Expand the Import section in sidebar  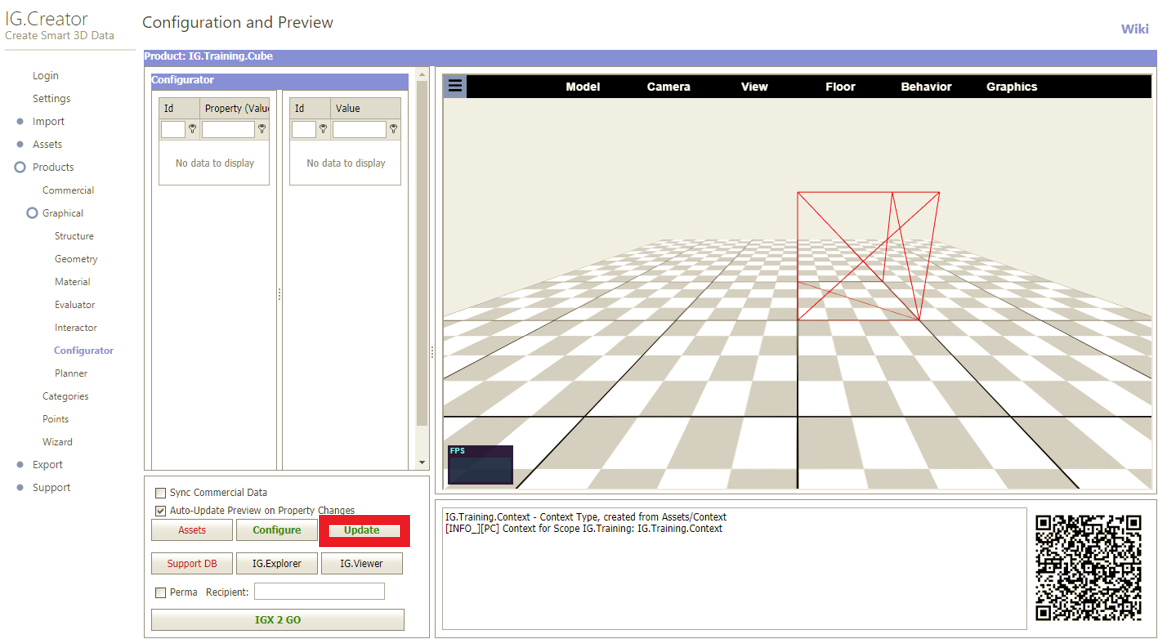tap(20, 122)
